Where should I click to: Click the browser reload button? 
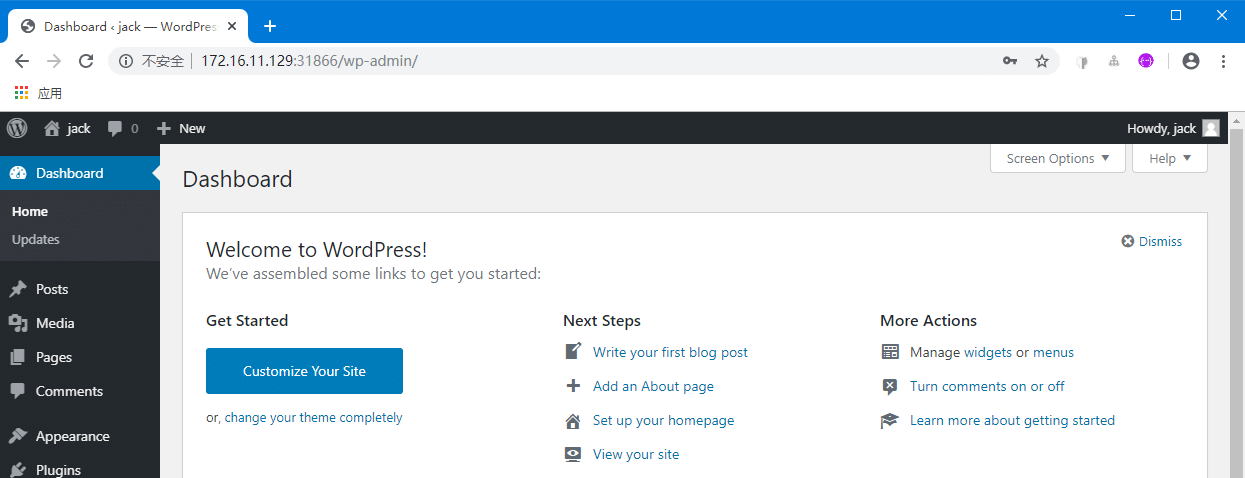coord(86,61)
